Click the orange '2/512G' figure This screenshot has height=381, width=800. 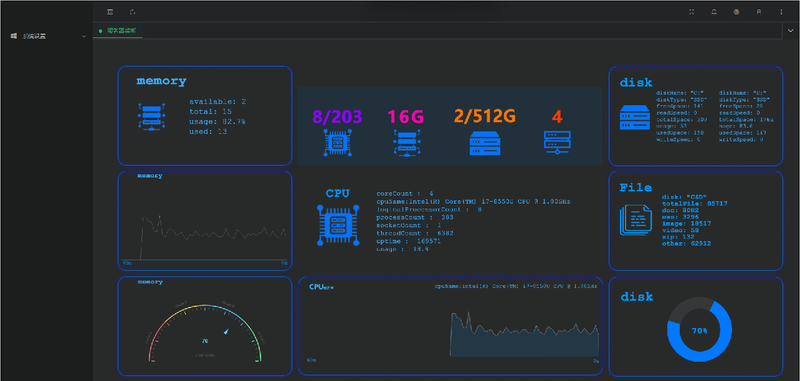pos(485,117)
